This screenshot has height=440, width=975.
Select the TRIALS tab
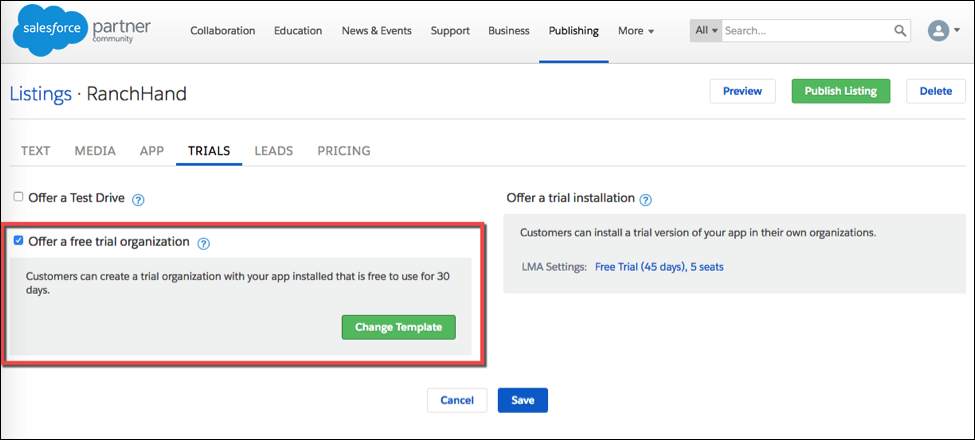click(x=209, y=150)
